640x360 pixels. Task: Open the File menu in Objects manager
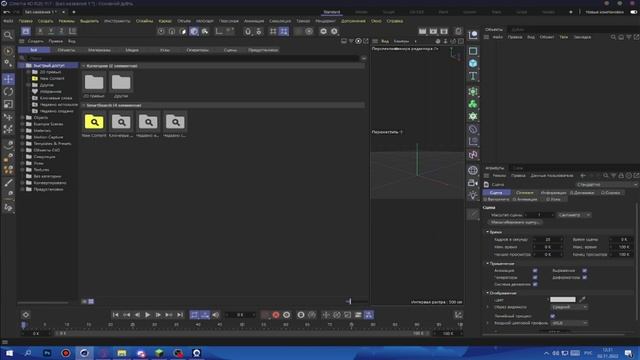pos(498,37)
